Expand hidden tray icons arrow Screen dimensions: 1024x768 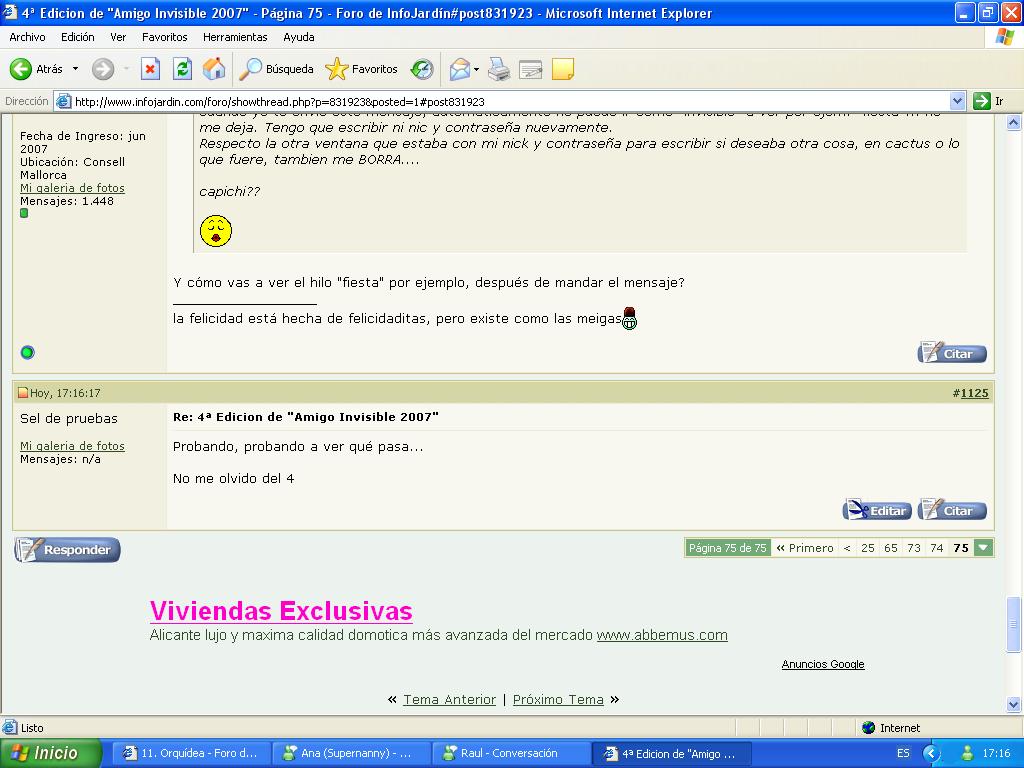931,753
